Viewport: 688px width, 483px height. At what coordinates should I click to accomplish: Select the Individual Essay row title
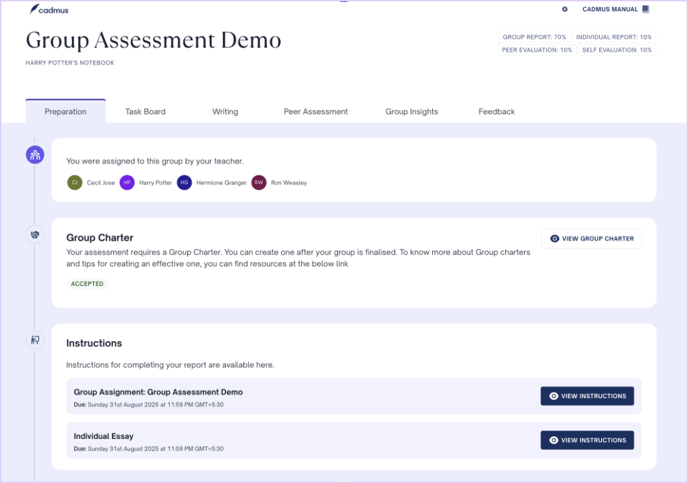pos(104,436)
